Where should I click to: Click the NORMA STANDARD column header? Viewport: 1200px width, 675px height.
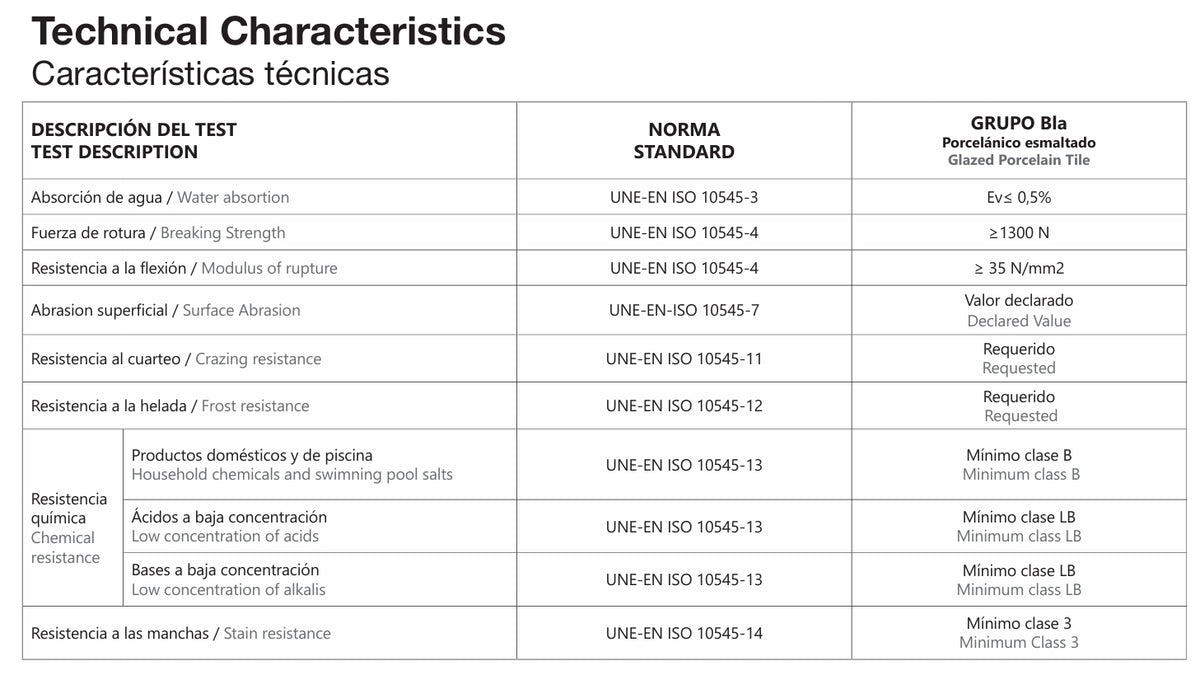[684, 141]
